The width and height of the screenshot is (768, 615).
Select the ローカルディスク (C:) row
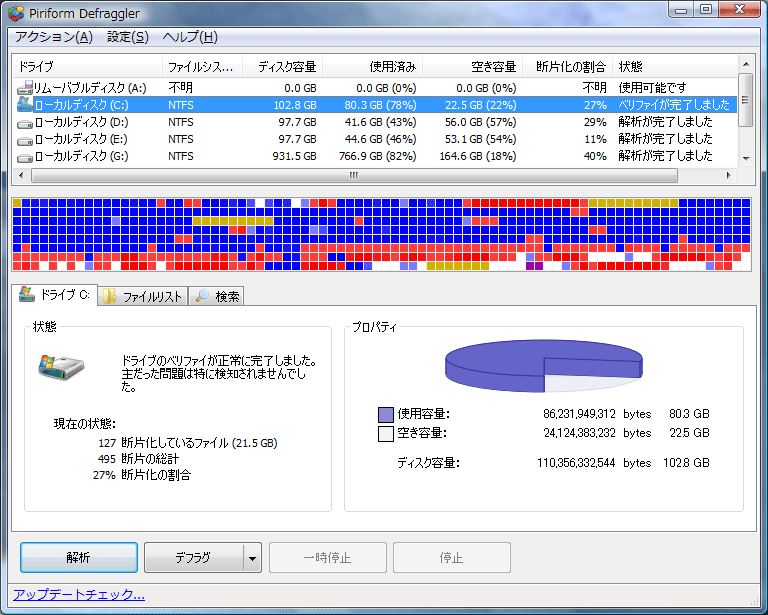pyautogui.click(x=375, y=105)
